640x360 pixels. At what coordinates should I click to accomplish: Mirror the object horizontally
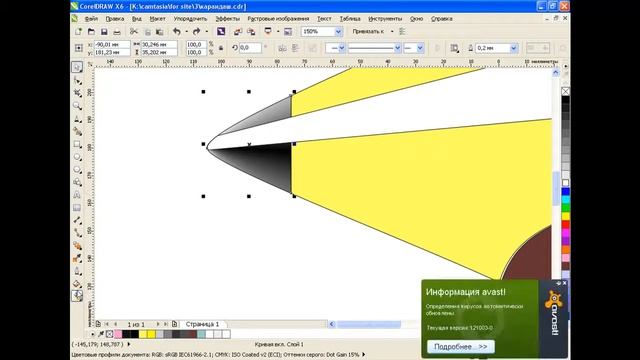pyautogui.click(x=282, y=48)
